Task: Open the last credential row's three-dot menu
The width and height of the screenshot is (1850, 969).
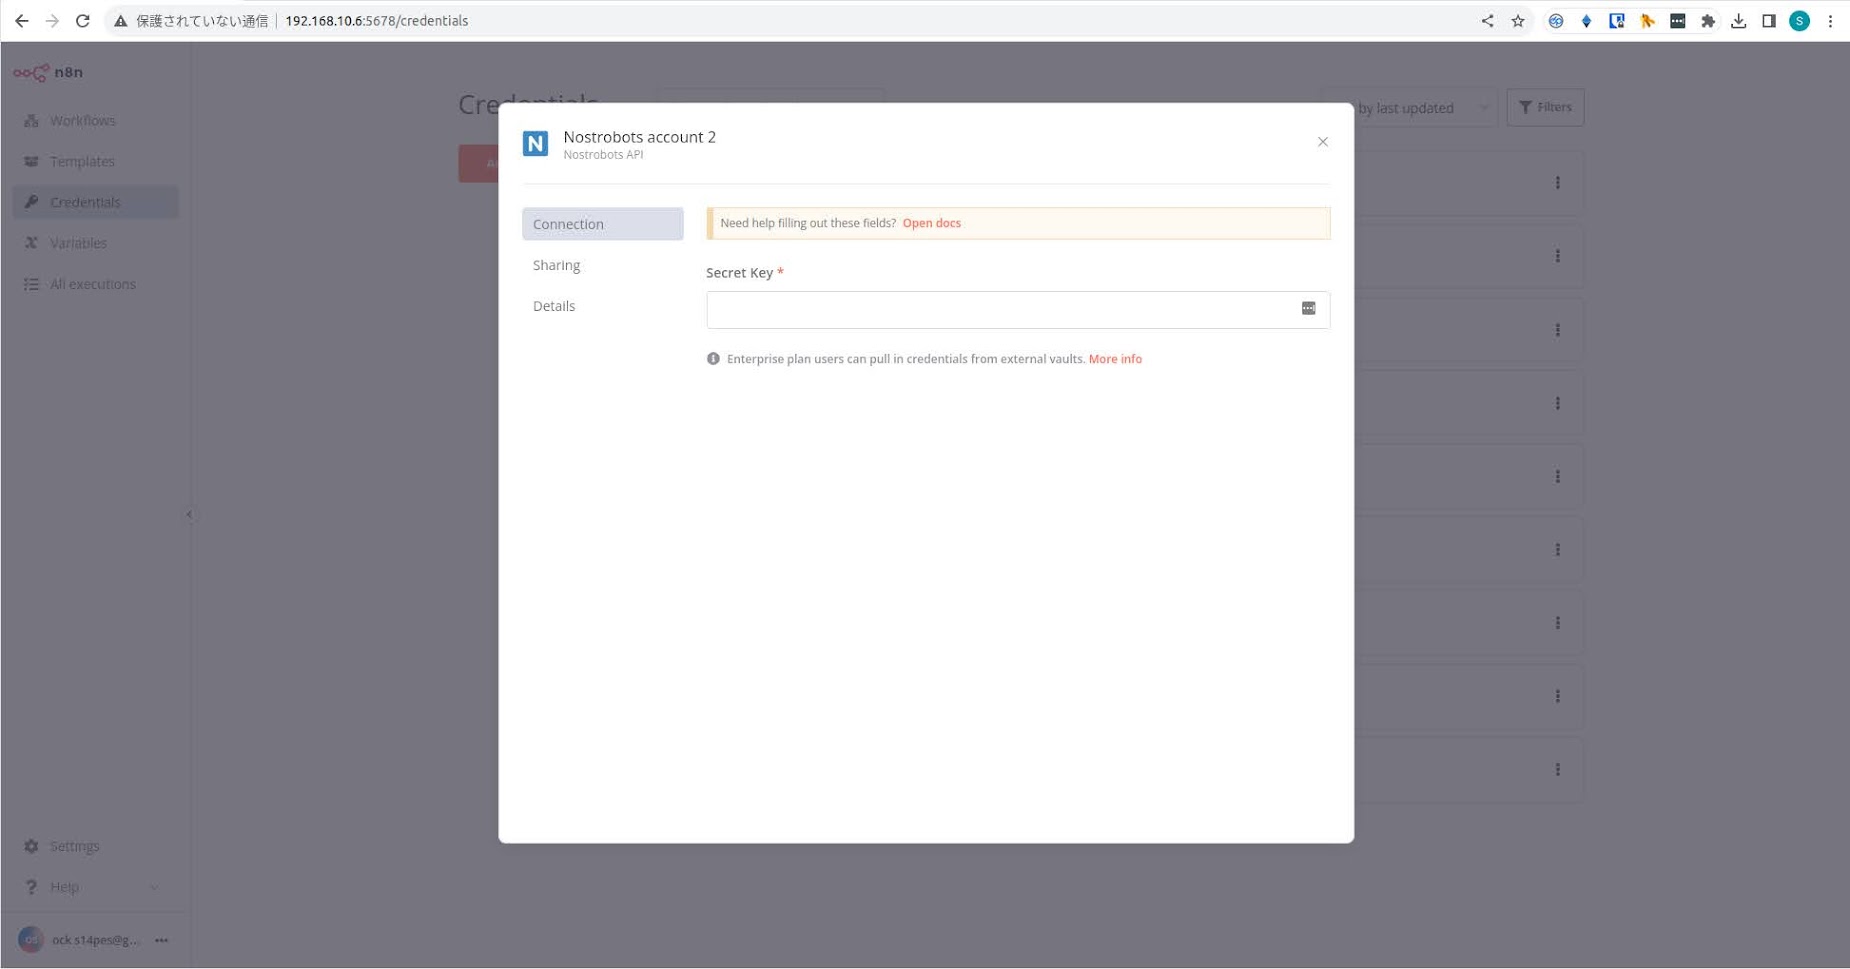Action: click(1557, 770)
